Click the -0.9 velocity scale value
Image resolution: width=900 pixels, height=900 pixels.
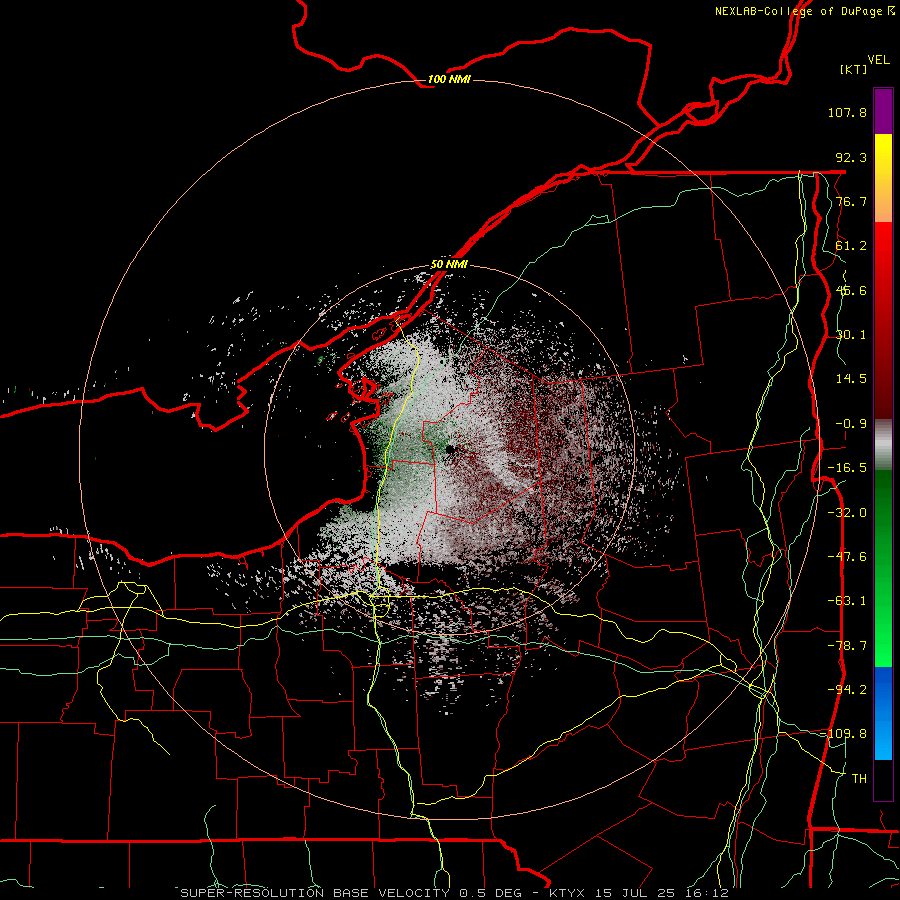coord(851,424)
